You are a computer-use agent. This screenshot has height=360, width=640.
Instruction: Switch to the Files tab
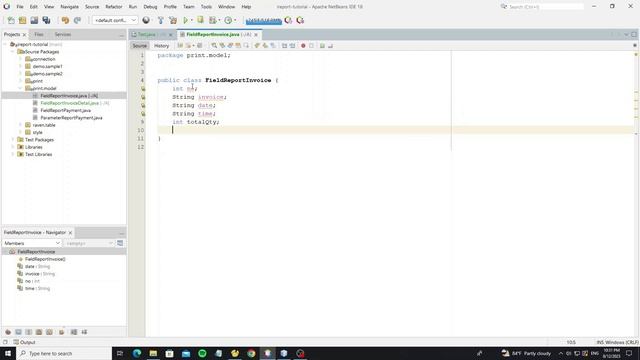[x=39, y=34]
